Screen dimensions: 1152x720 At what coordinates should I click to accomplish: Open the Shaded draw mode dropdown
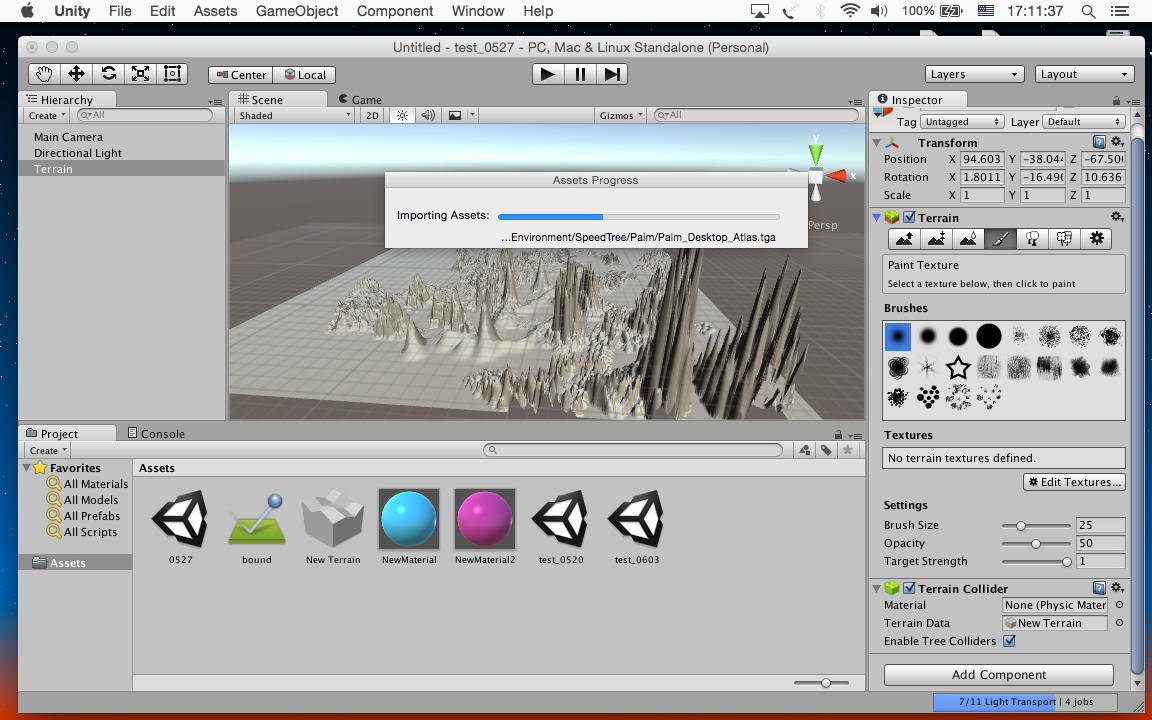[x=294, y=116]
